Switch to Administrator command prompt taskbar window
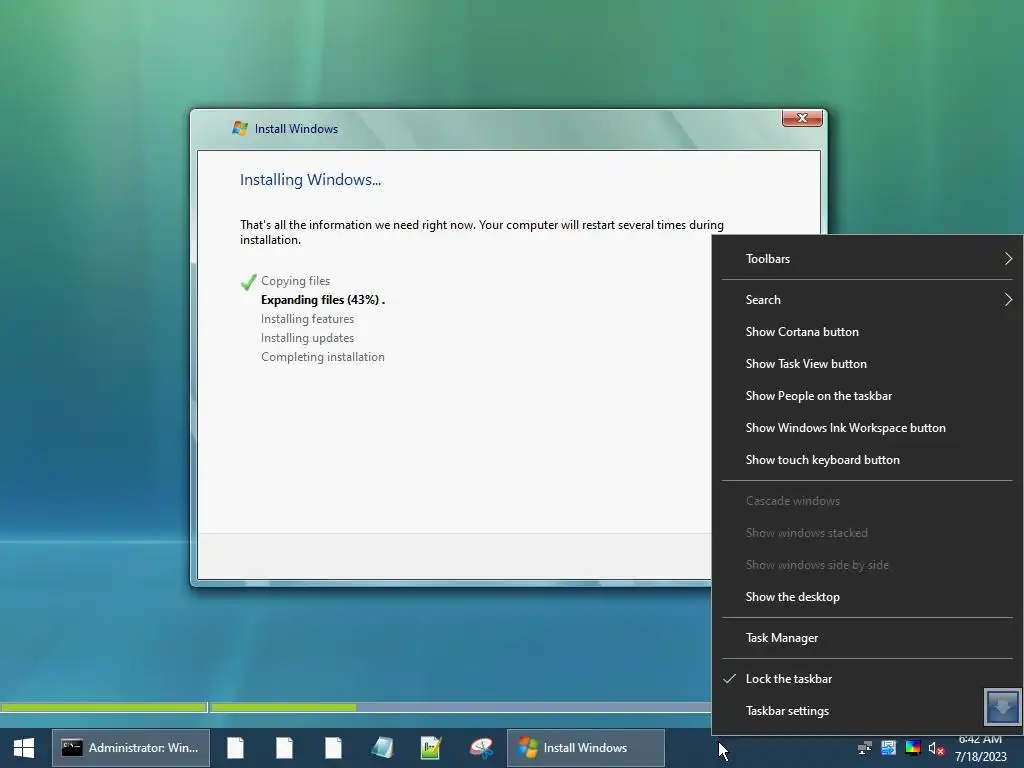This screenshot has height=768, width=1024. click(131, 748)
